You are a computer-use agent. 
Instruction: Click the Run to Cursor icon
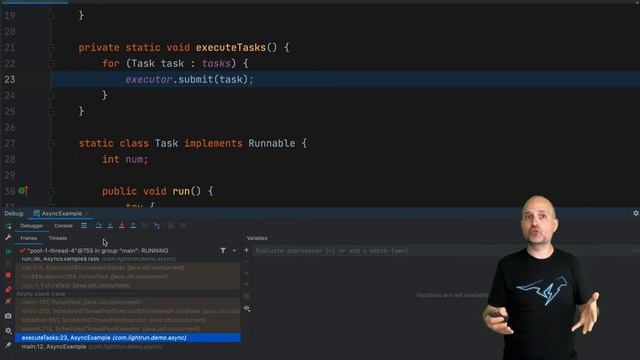(x=157, y=225)
